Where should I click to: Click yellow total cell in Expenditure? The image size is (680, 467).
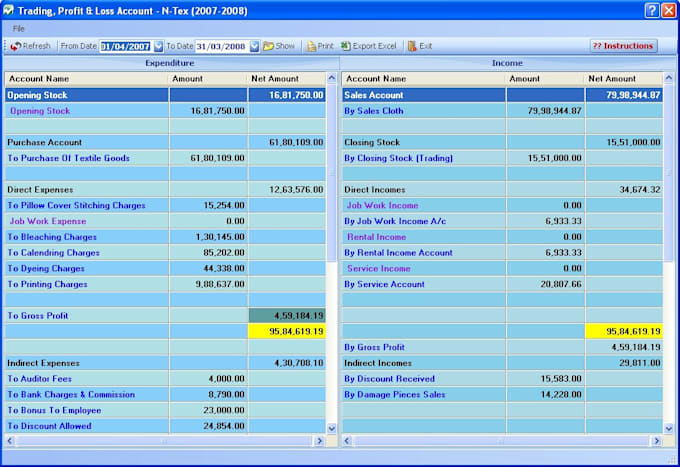click(x=286, y=331)
